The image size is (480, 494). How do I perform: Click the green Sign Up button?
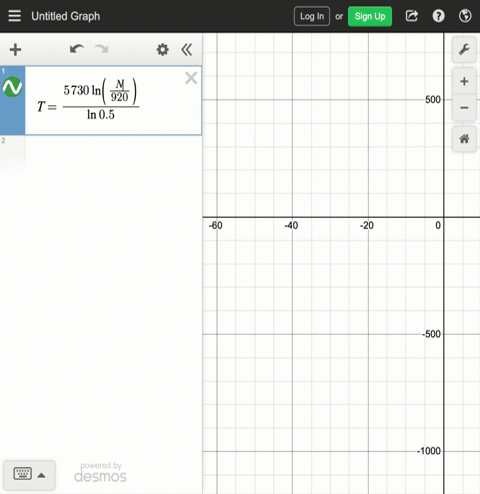pyautogui.click(x=370, y=16)
